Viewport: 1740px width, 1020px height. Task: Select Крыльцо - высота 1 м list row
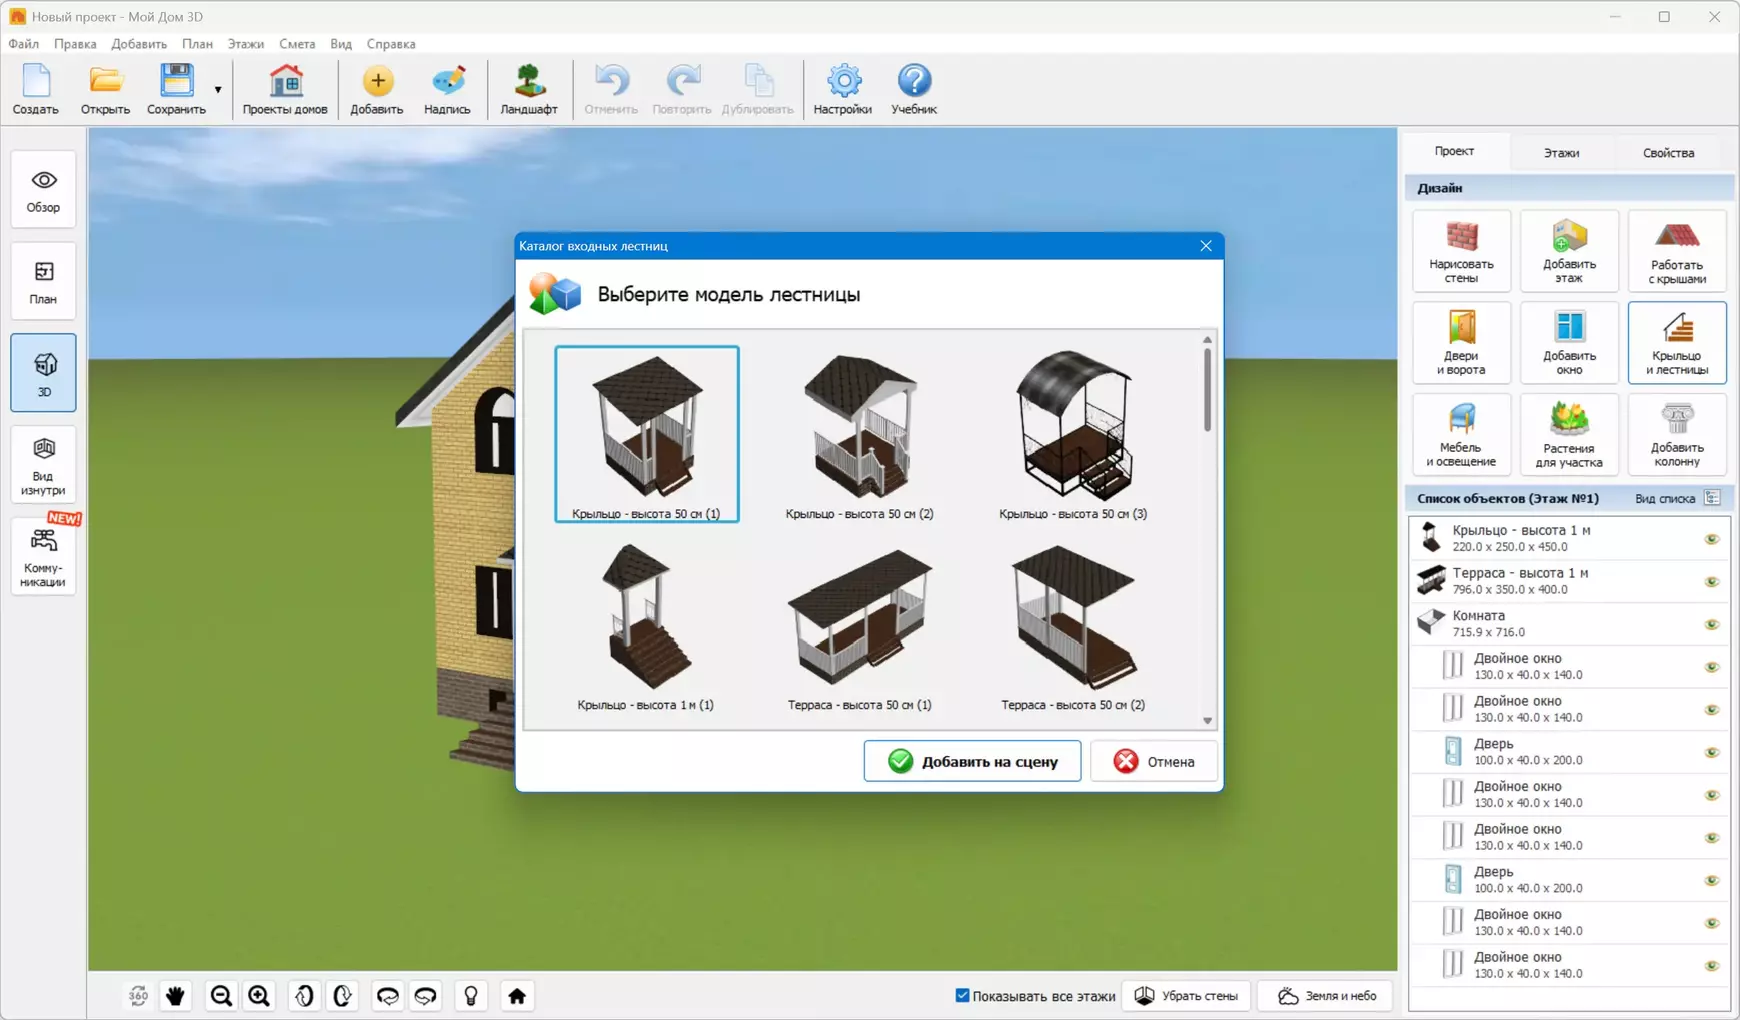[x=1569, y=538]
